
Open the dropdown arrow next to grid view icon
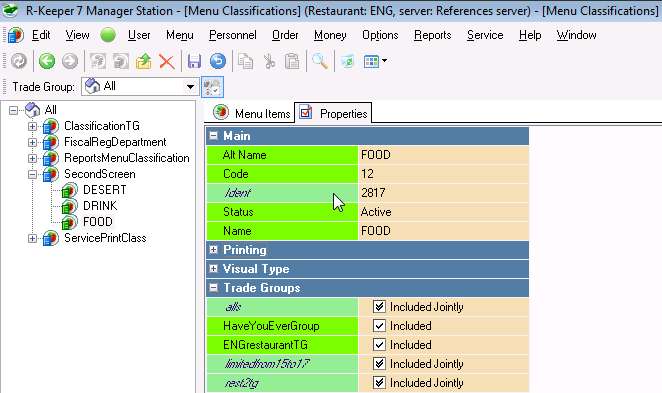[384, 61]
